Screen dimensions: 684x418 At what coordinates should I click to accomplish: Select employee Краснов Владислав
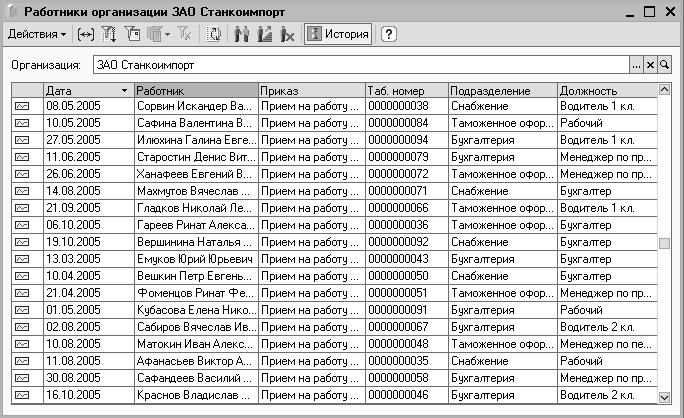click(x=196, y=395)
